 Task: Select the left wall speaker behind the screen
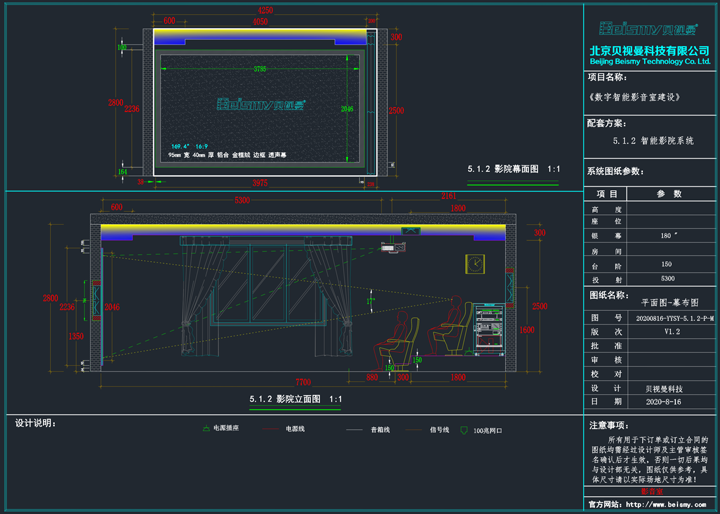click(x=96, y=299)
